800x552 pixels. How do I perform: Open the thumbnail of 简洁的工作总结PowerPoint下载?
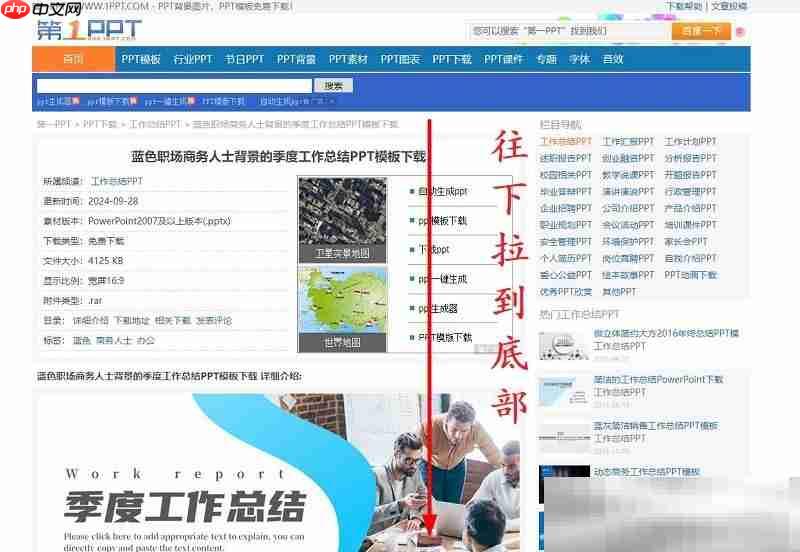coord(564,391)
